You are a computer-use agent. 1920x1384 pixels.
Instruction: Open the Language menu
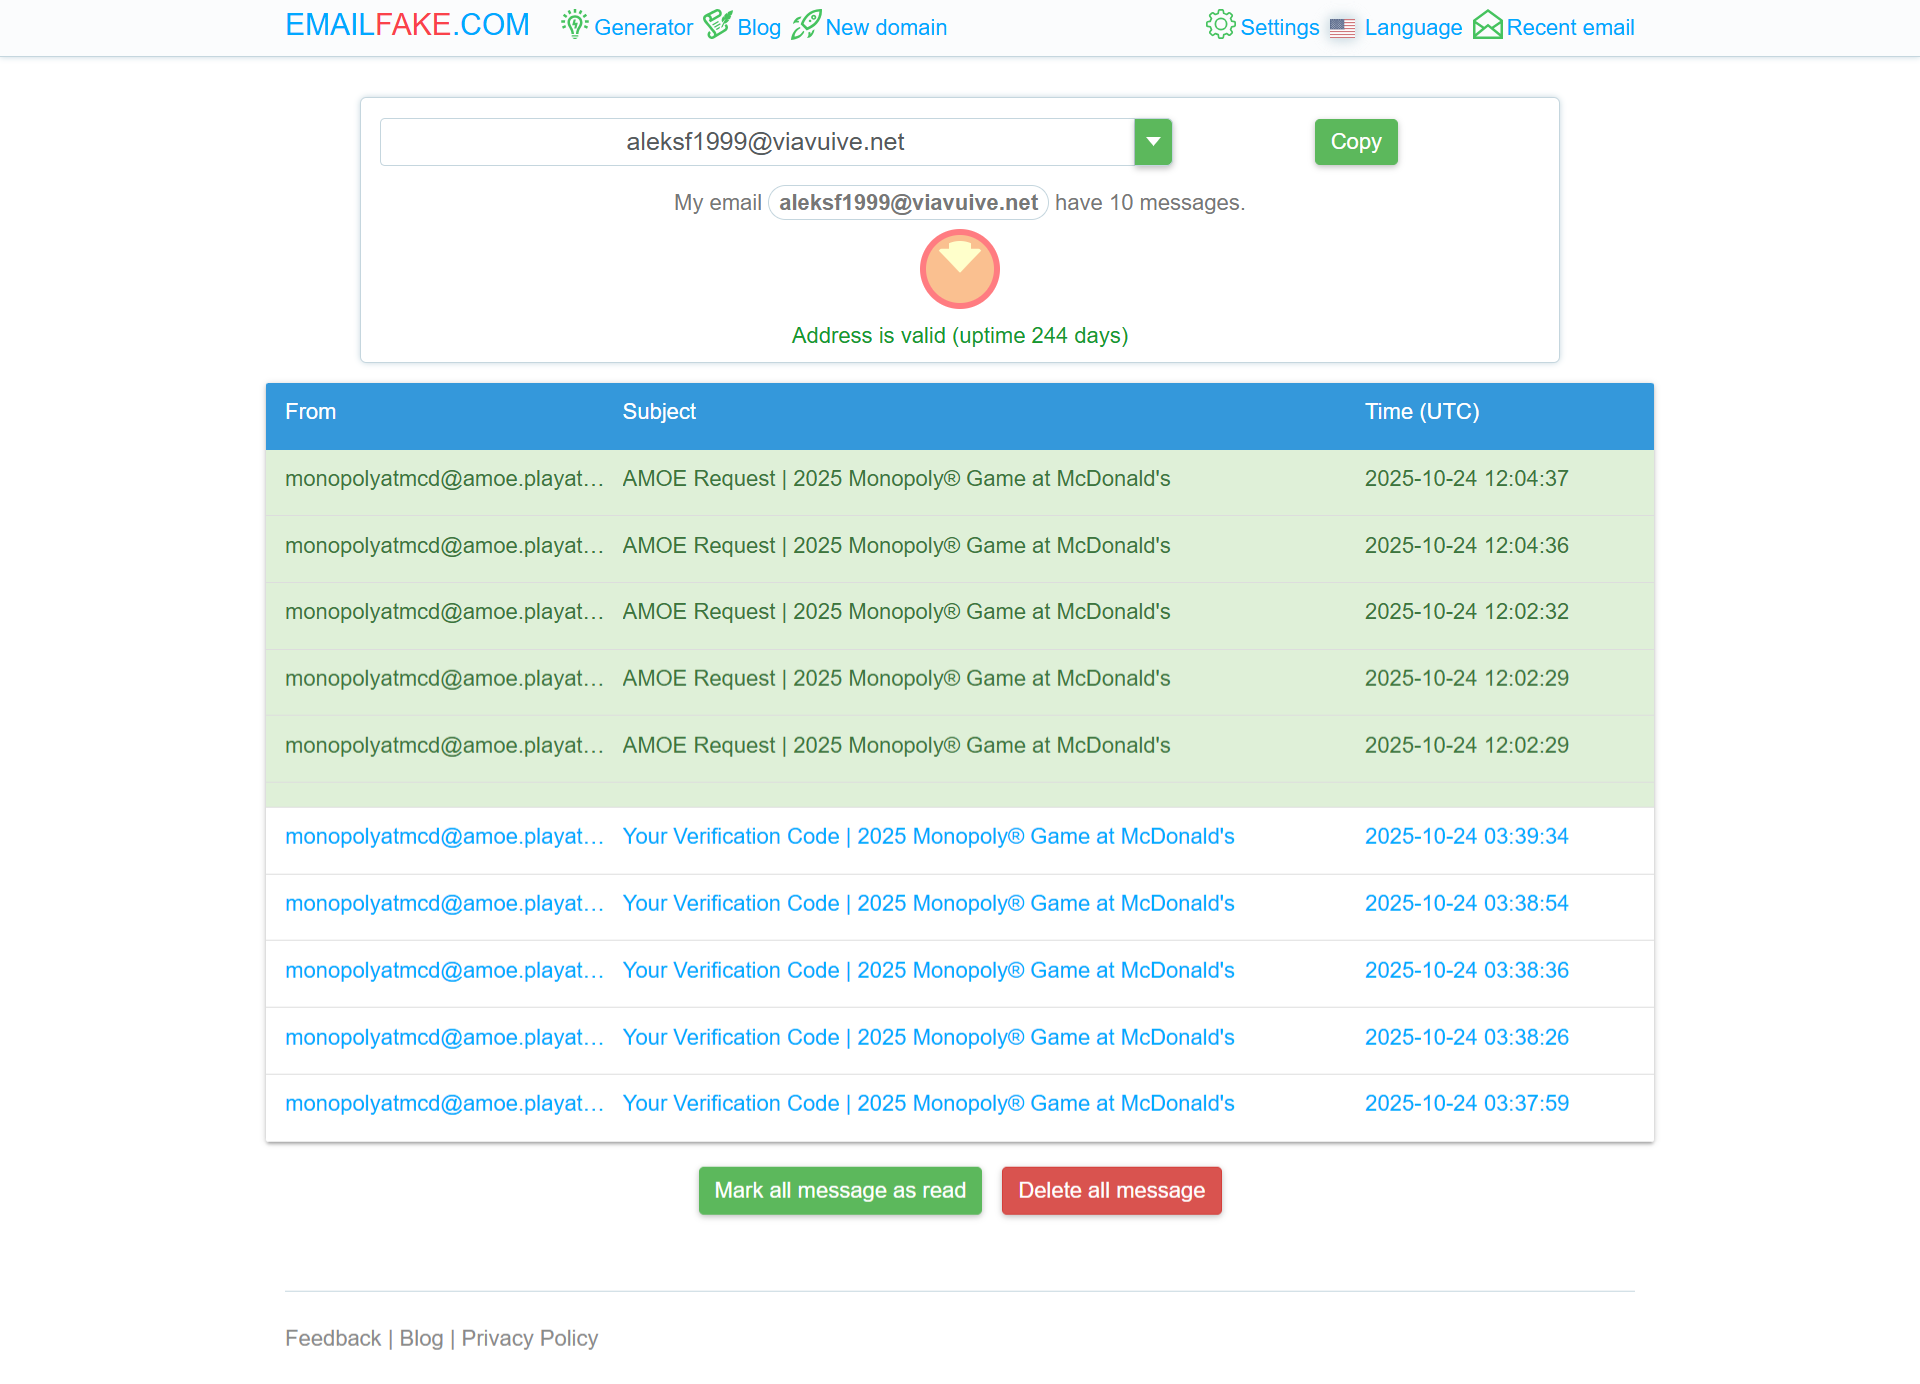coord(1413,28)
